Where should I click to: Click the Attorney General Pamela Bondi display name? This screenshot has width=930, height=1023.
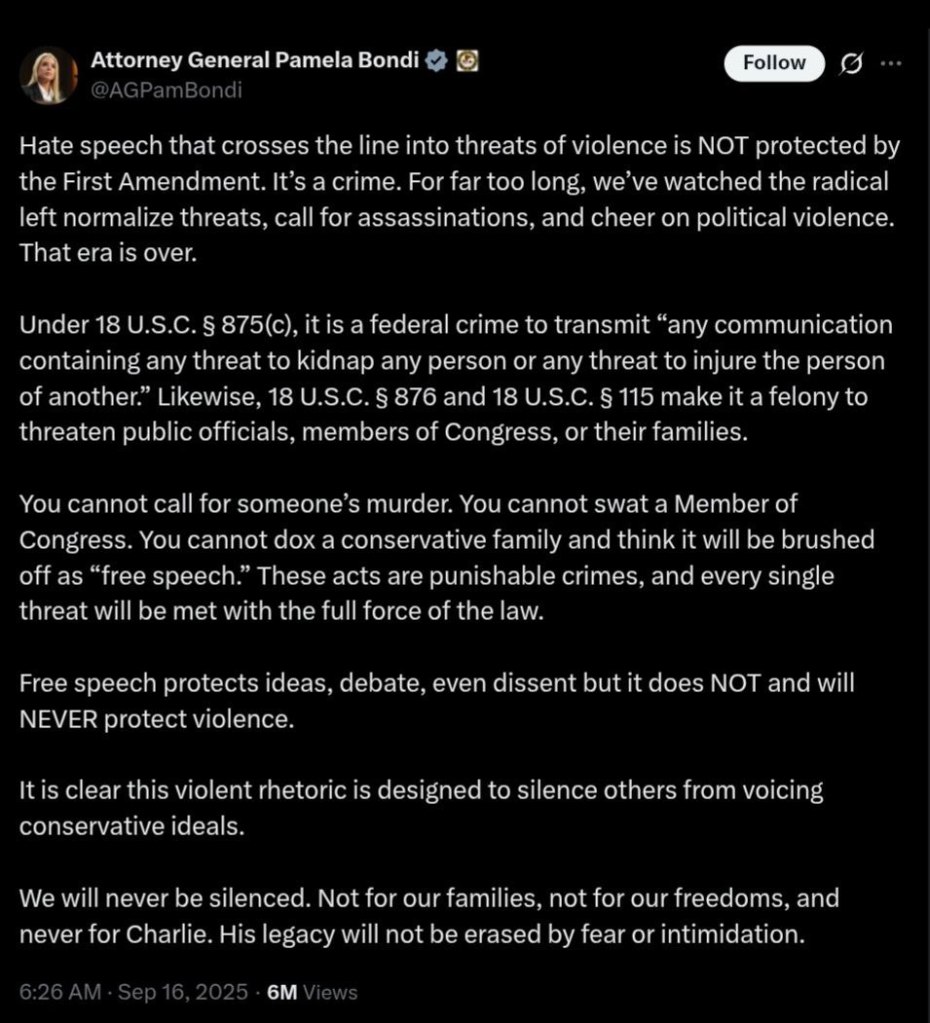click(255, 61)
